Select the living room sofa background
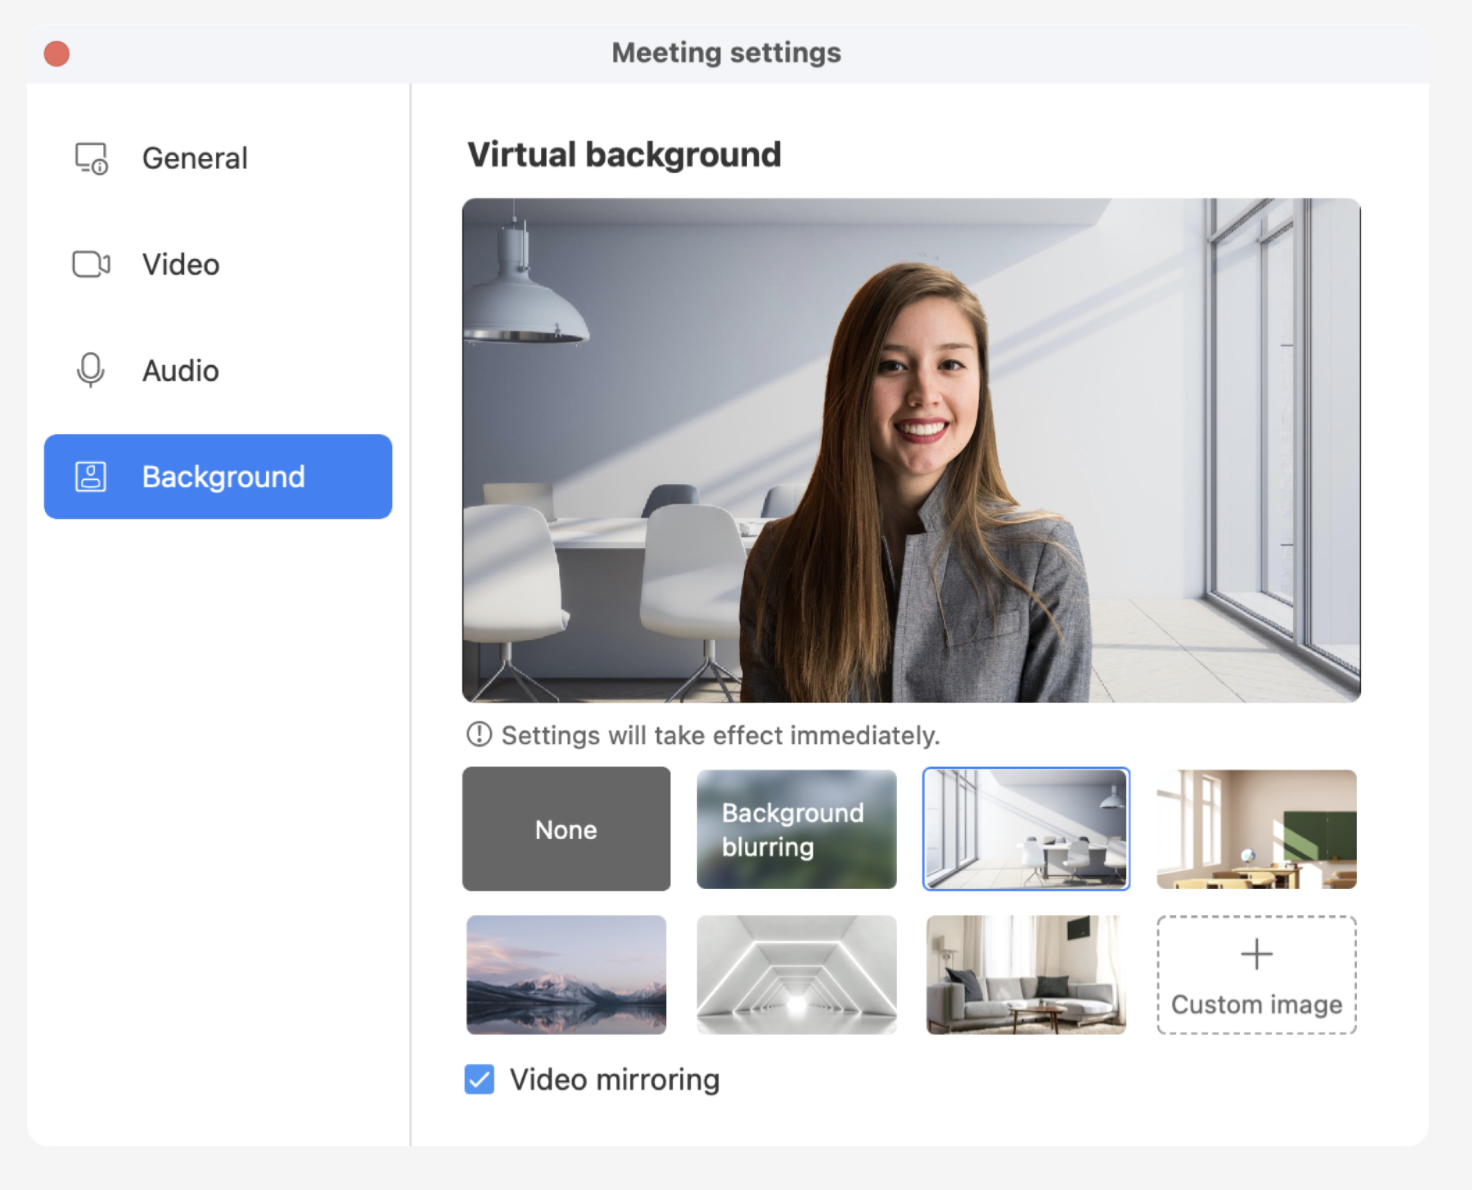The image size is (1472, 1190). click(x=1026, y=974)
